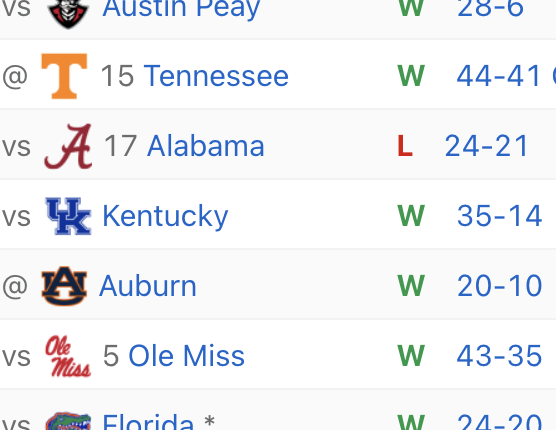The width and height of the screenshot is (556, 430).
Task: Click the Kentucky UK logo
Action: pos(69,216)
